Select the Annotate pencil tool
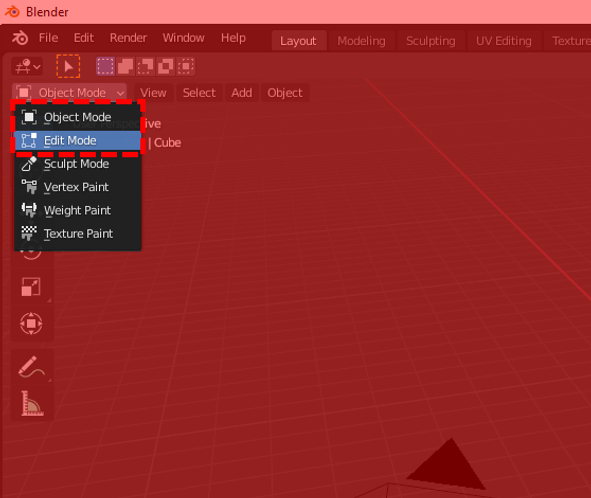 pos(31,366)
